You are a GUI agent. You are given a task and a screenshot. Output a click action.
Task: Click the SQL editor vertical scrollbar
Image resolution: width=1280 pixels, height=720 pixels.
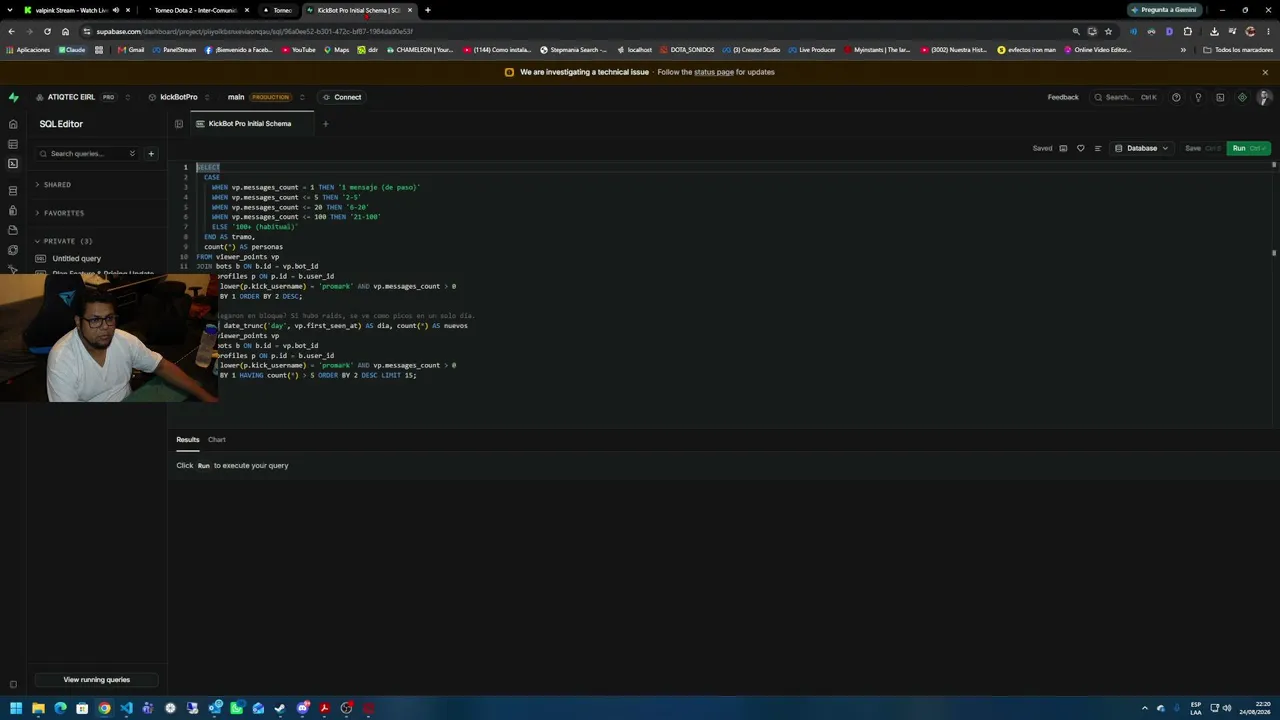tap(1273, 210)
